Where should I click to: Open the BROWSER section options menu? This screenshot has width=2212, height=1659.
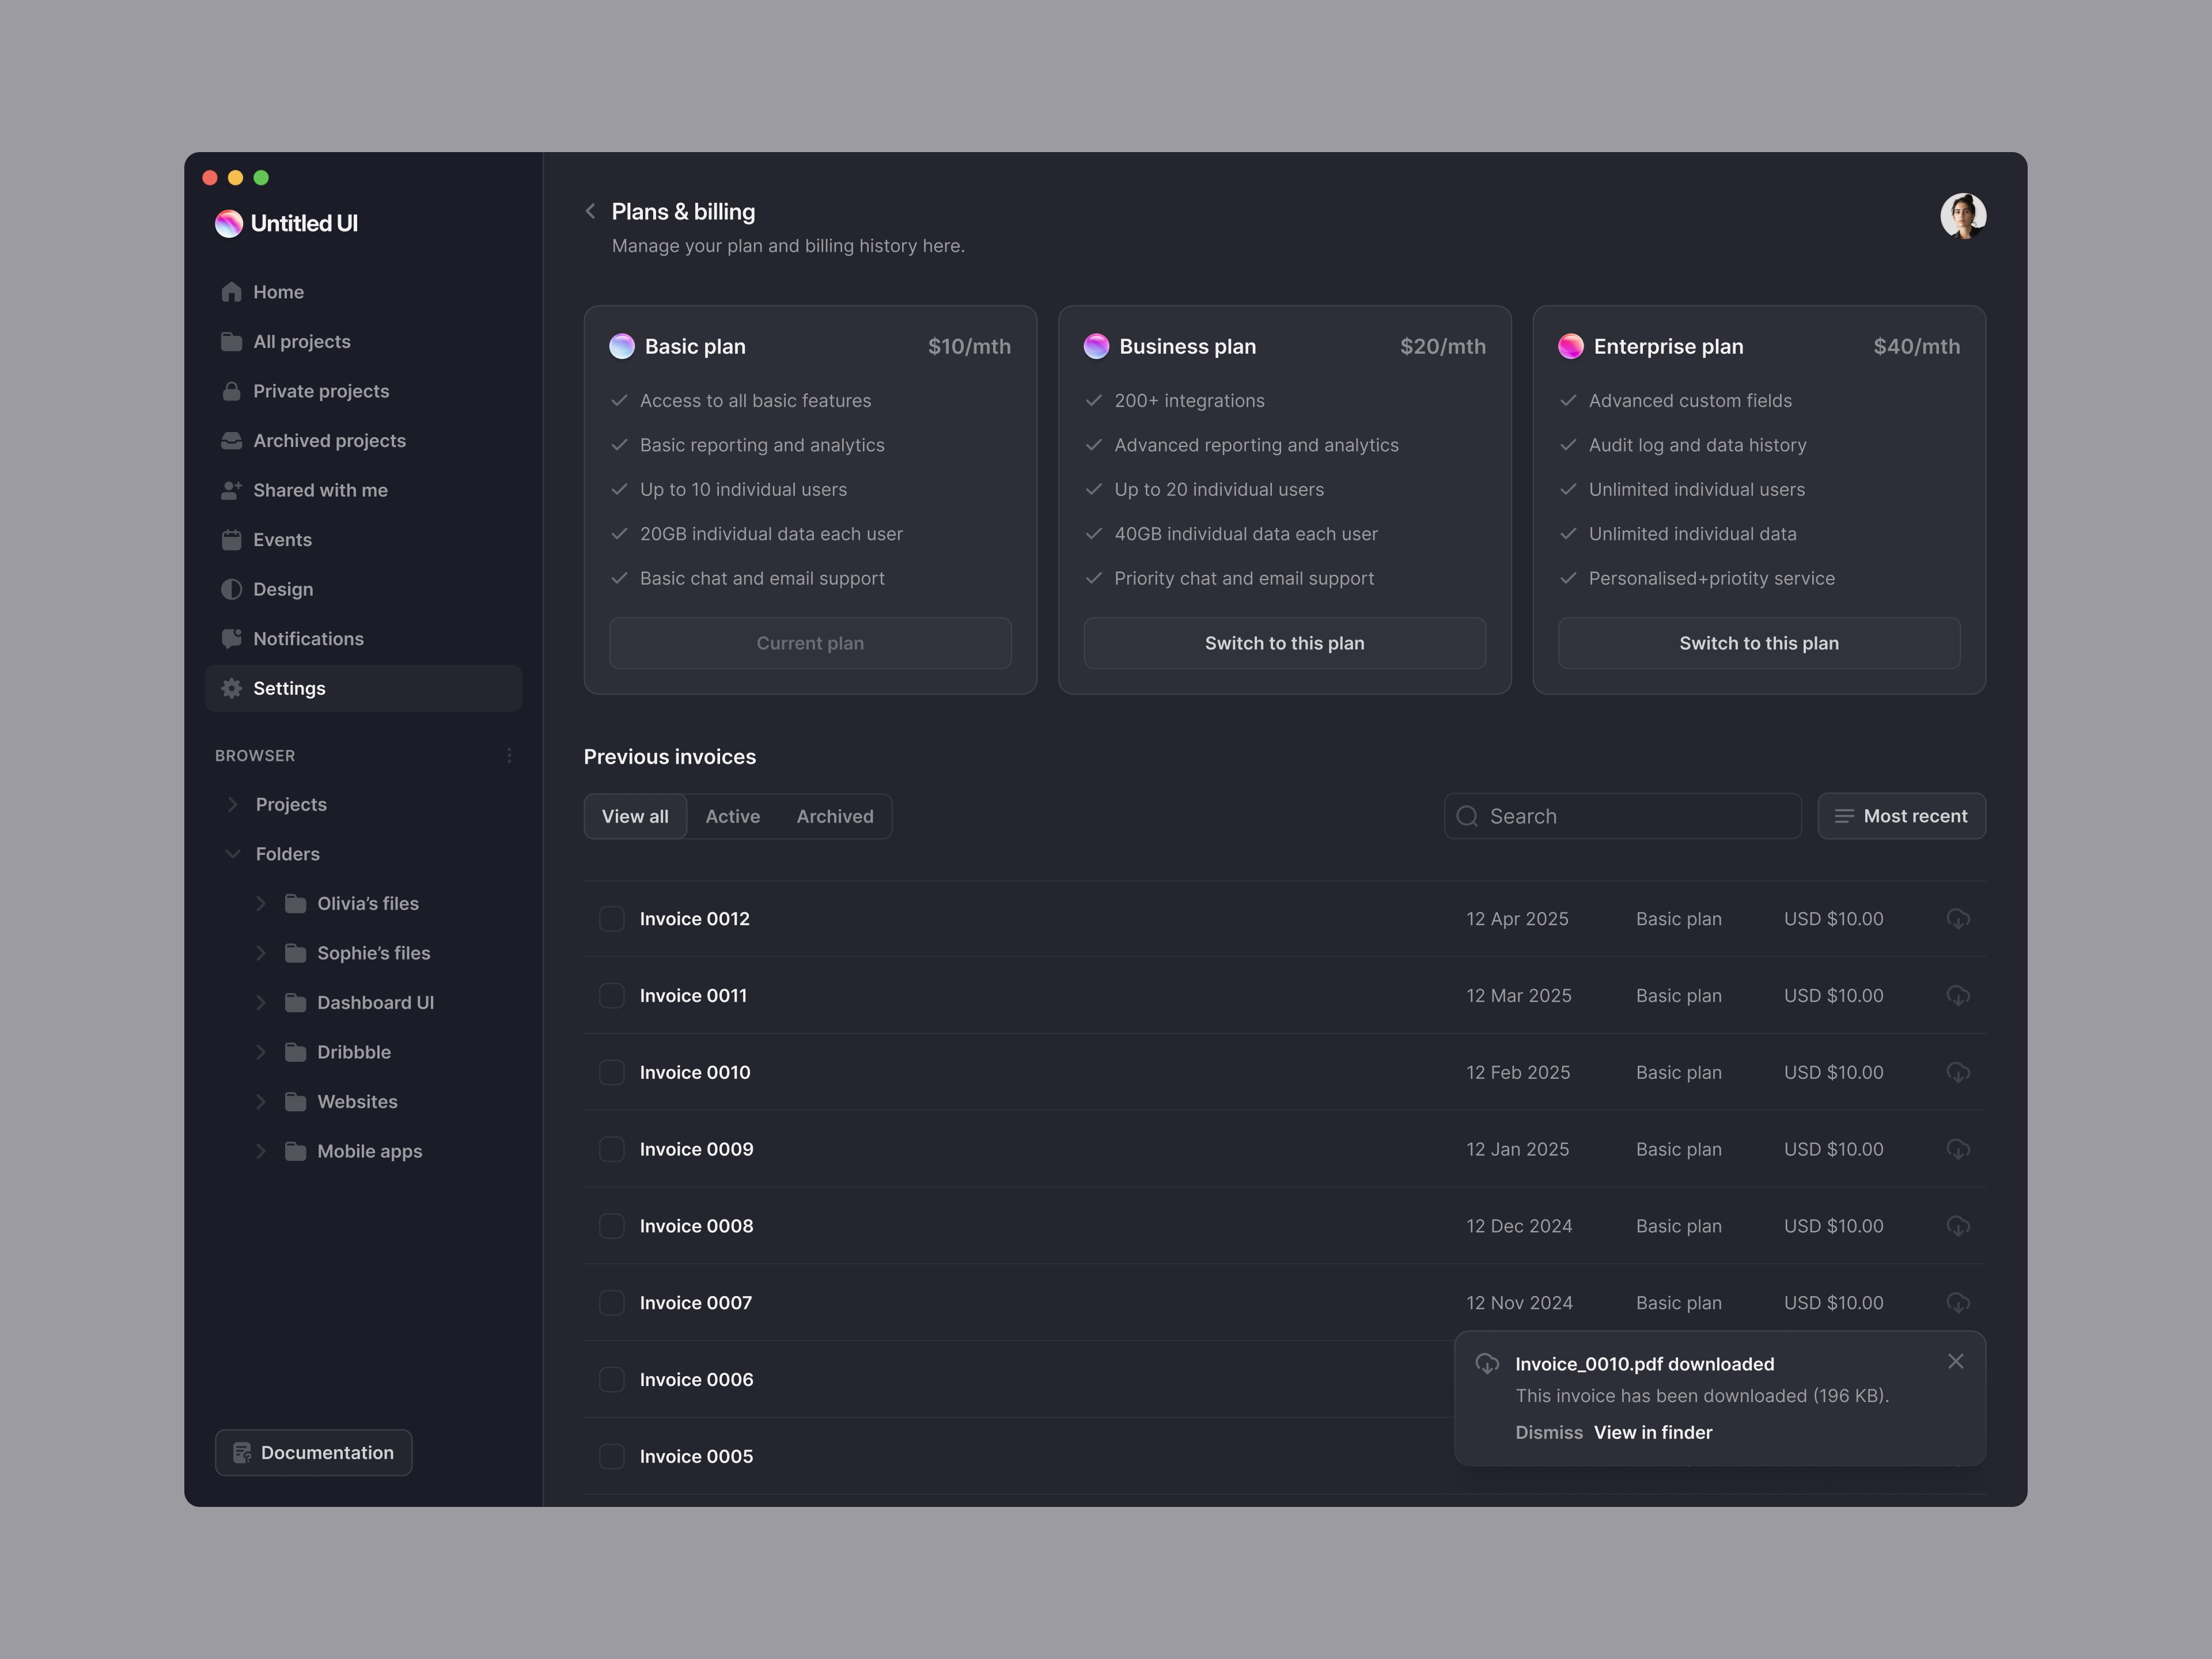(x=510, y=755)
